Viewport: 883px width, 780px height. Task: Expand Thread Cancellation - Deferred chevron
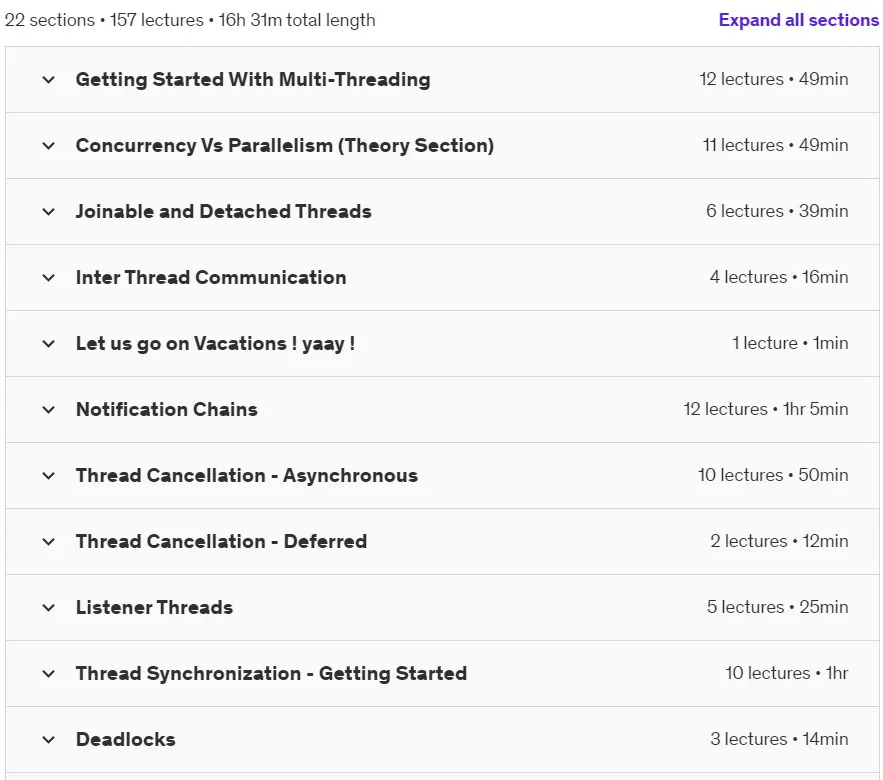coord(48,542)
